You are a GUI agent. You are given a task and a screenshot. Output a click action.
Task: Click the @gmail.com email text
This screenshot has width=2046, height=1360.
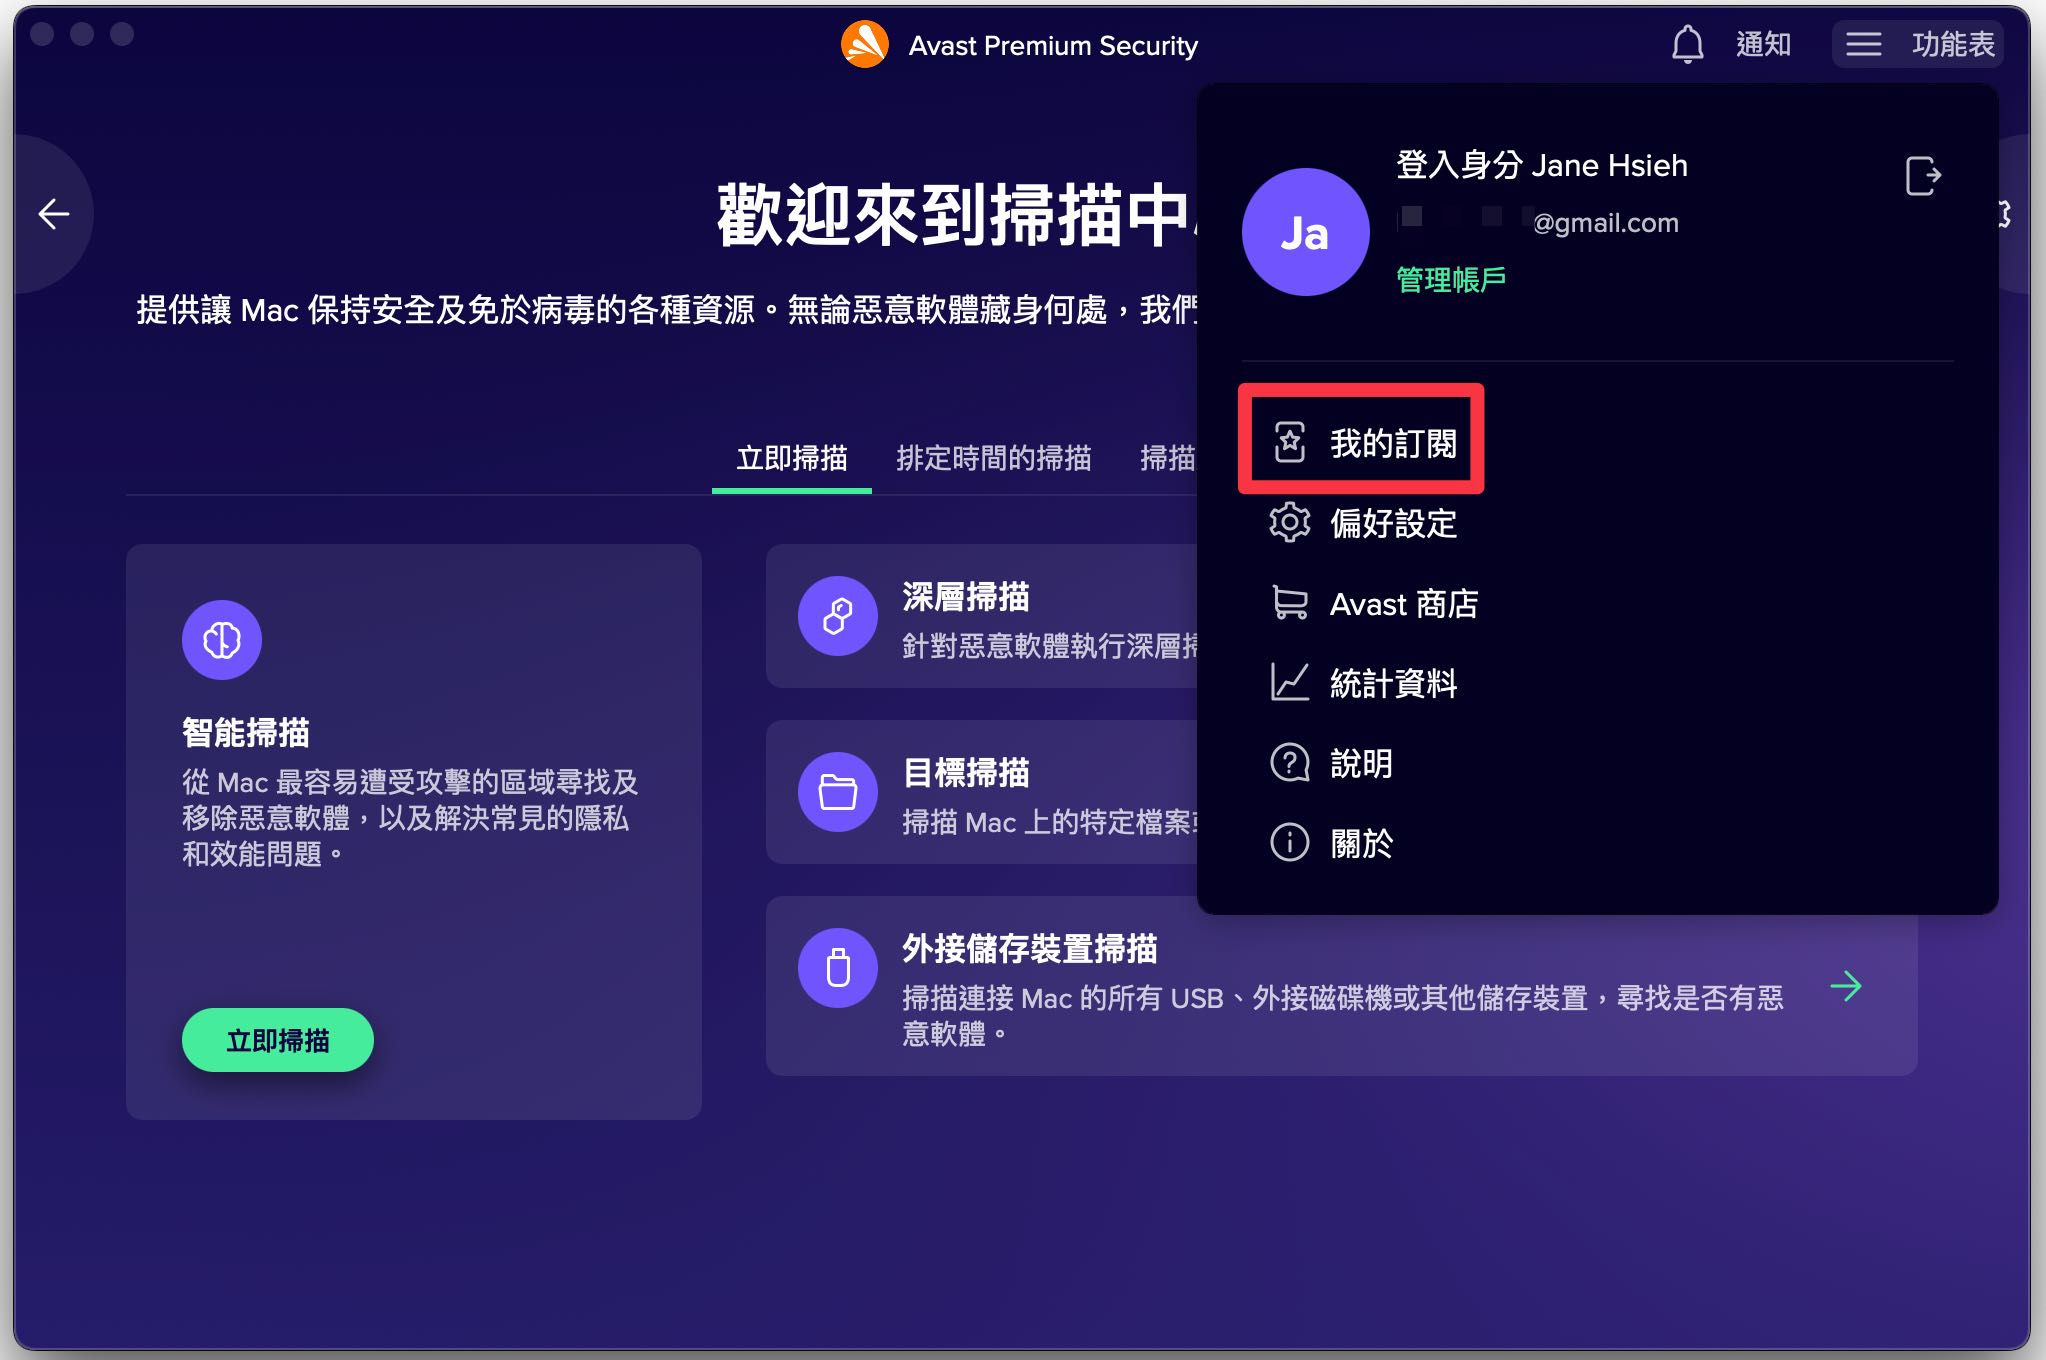click(1606, 222)
